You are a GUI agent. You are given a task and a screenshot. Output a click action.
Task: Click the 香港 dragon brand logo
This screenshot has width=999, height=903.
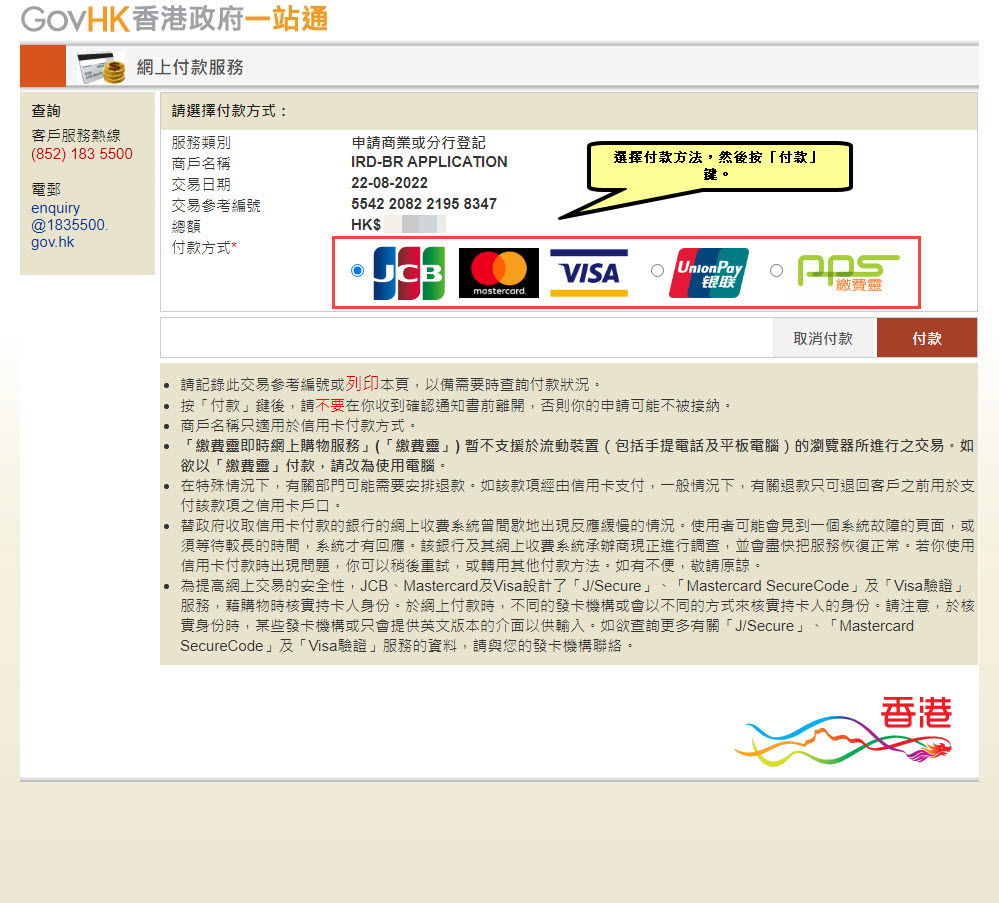click(x=843, y=730)
